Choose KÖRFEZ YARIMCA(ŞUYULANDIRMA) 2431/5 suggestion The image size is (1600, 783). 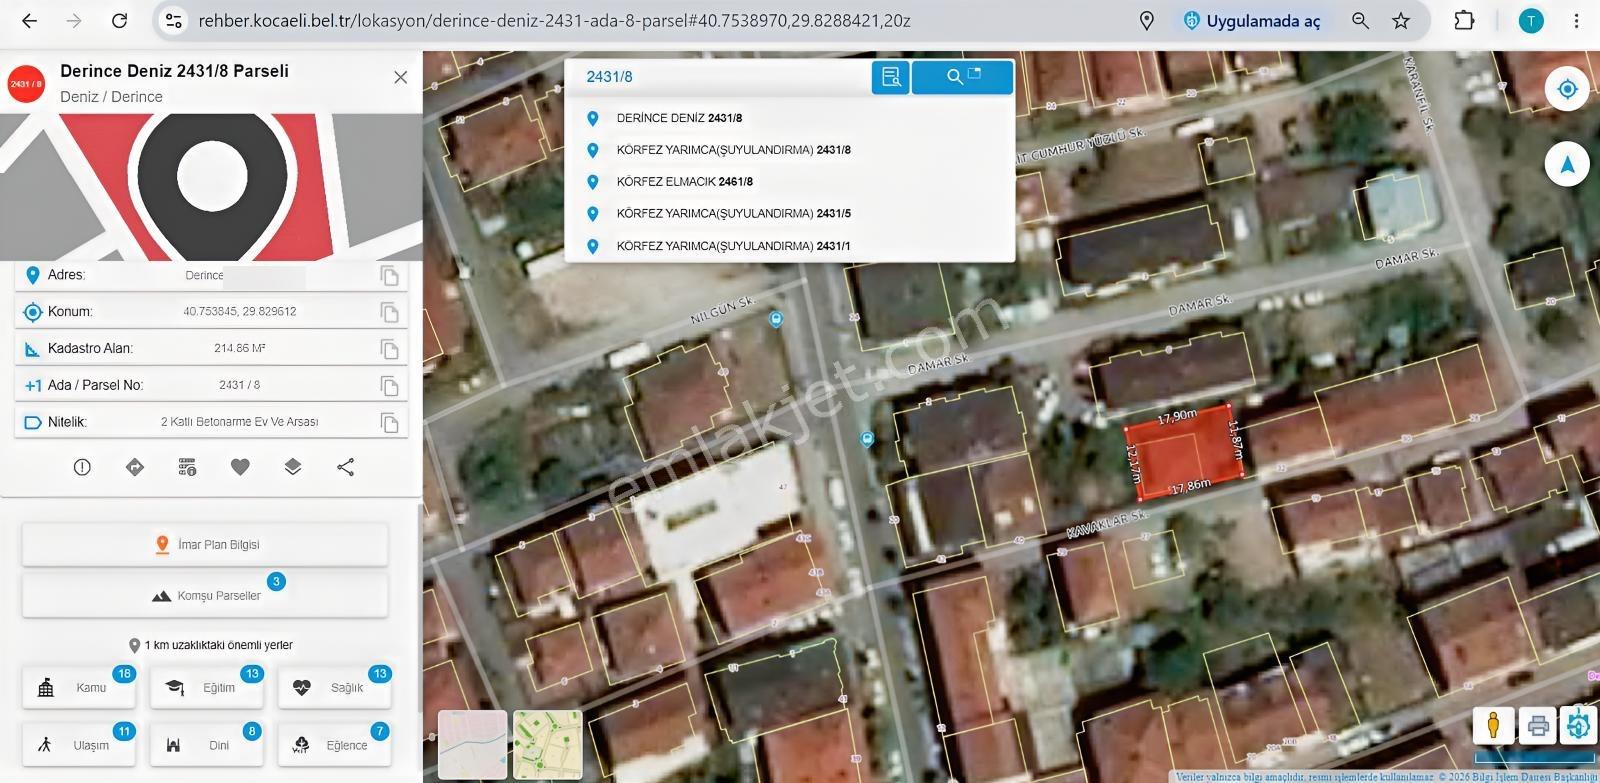pos(790,214)
